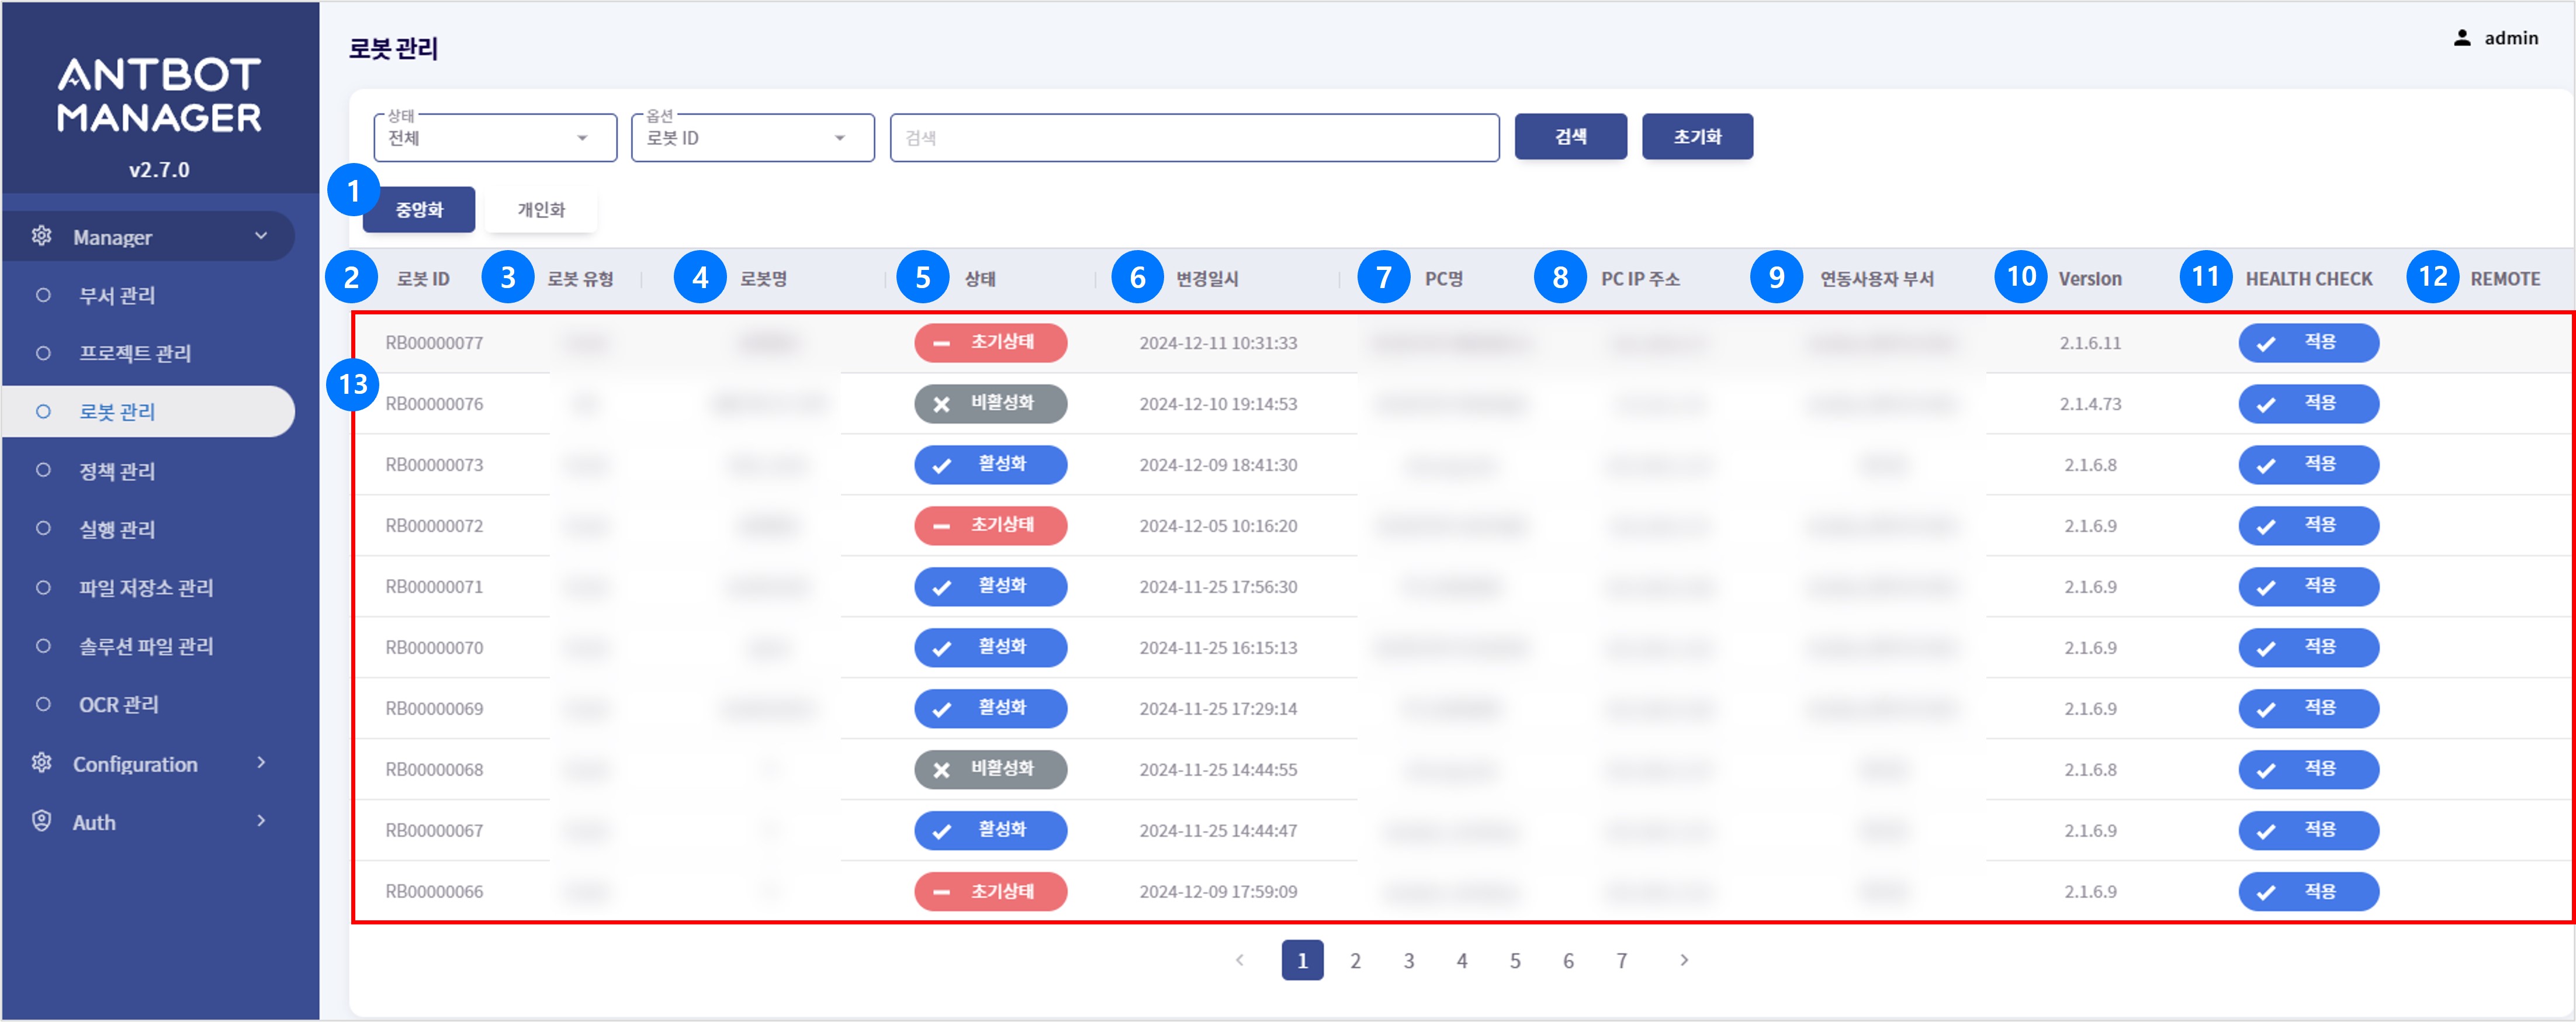Screen dimensions: 2576x1022
Task: Collapse the Manager section in the sidebar
Action: [262, 237]
